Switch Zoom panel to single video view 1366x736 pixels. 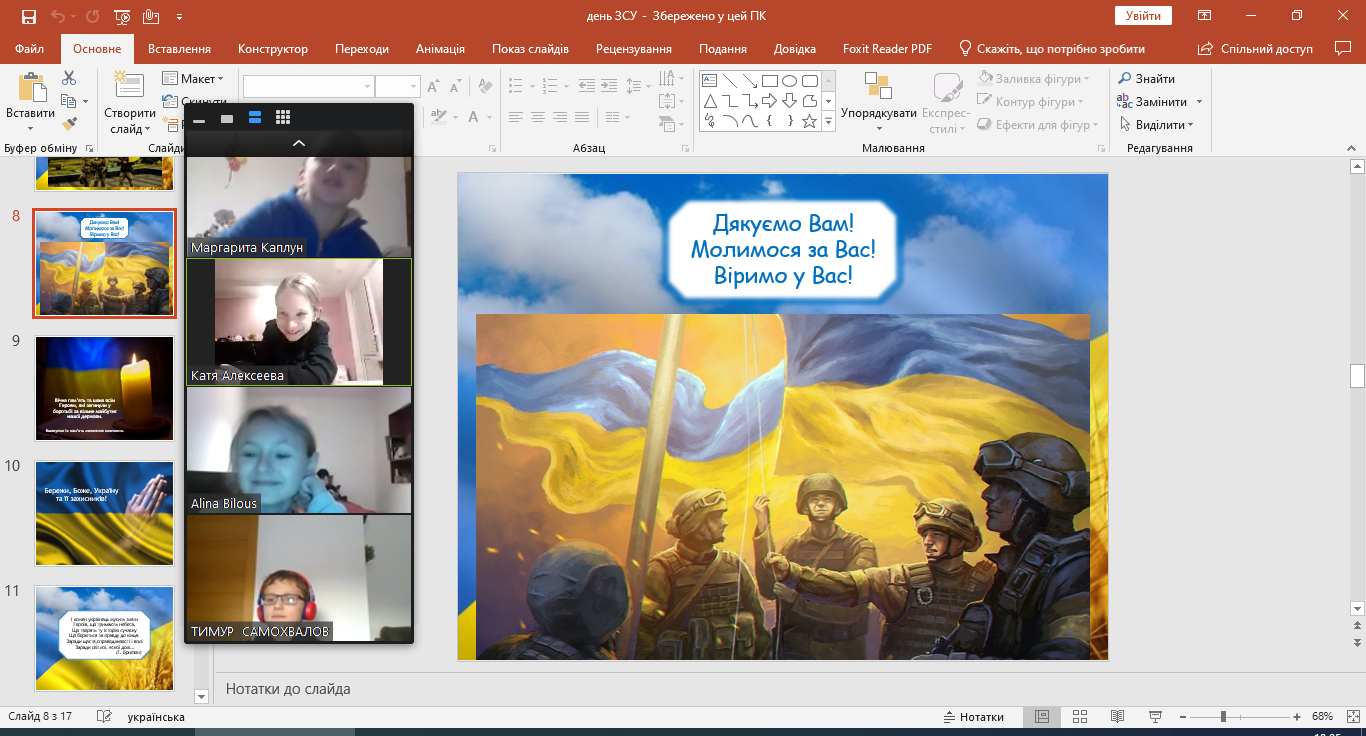coord(227,118)
